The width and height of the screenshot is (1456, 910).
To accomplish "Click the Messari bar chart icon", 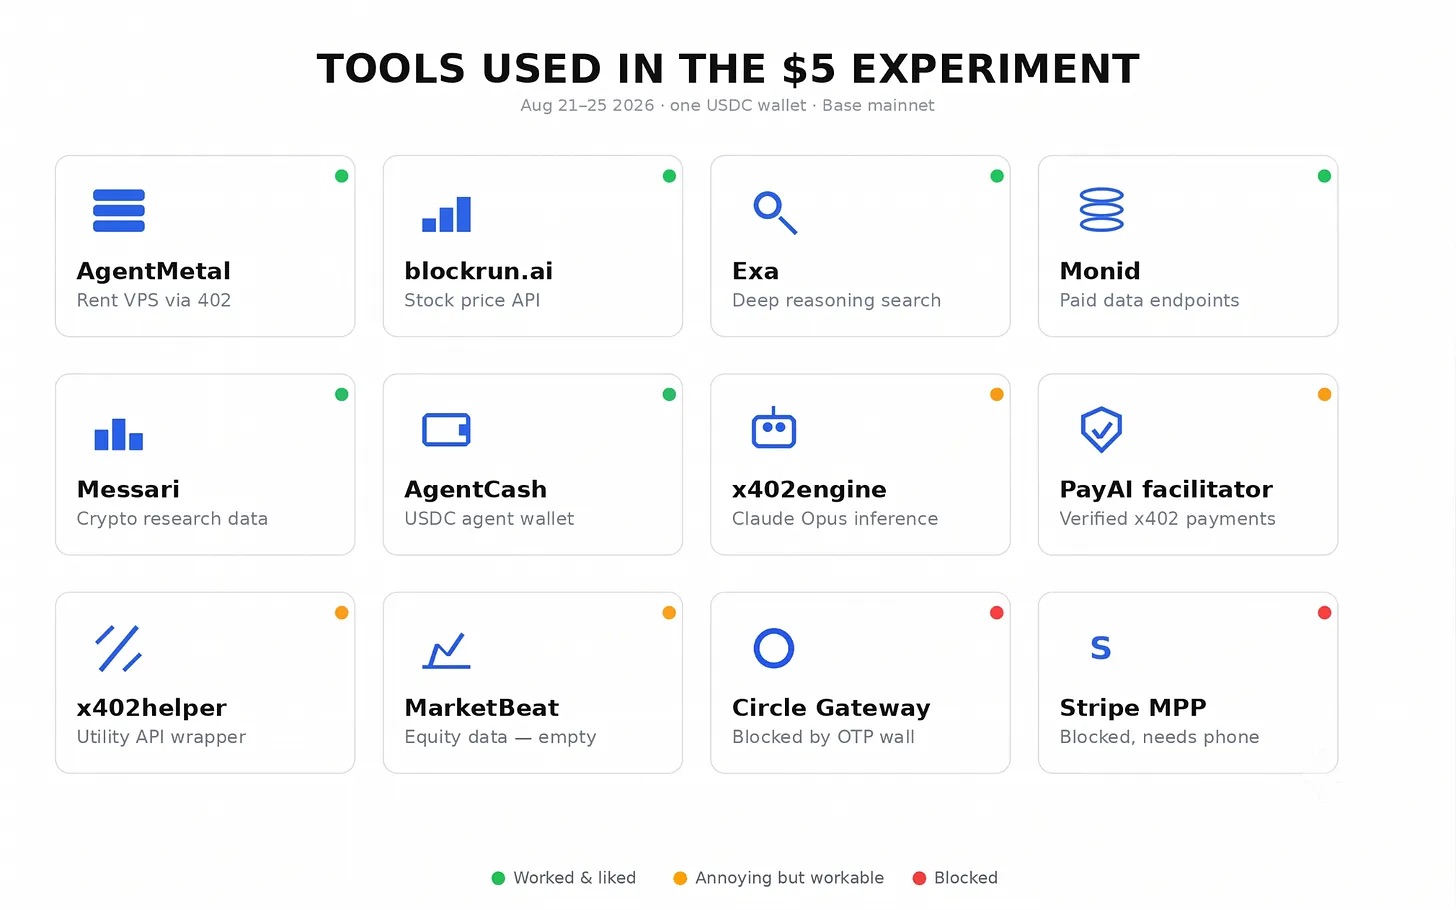I will (x=119, y=434).
